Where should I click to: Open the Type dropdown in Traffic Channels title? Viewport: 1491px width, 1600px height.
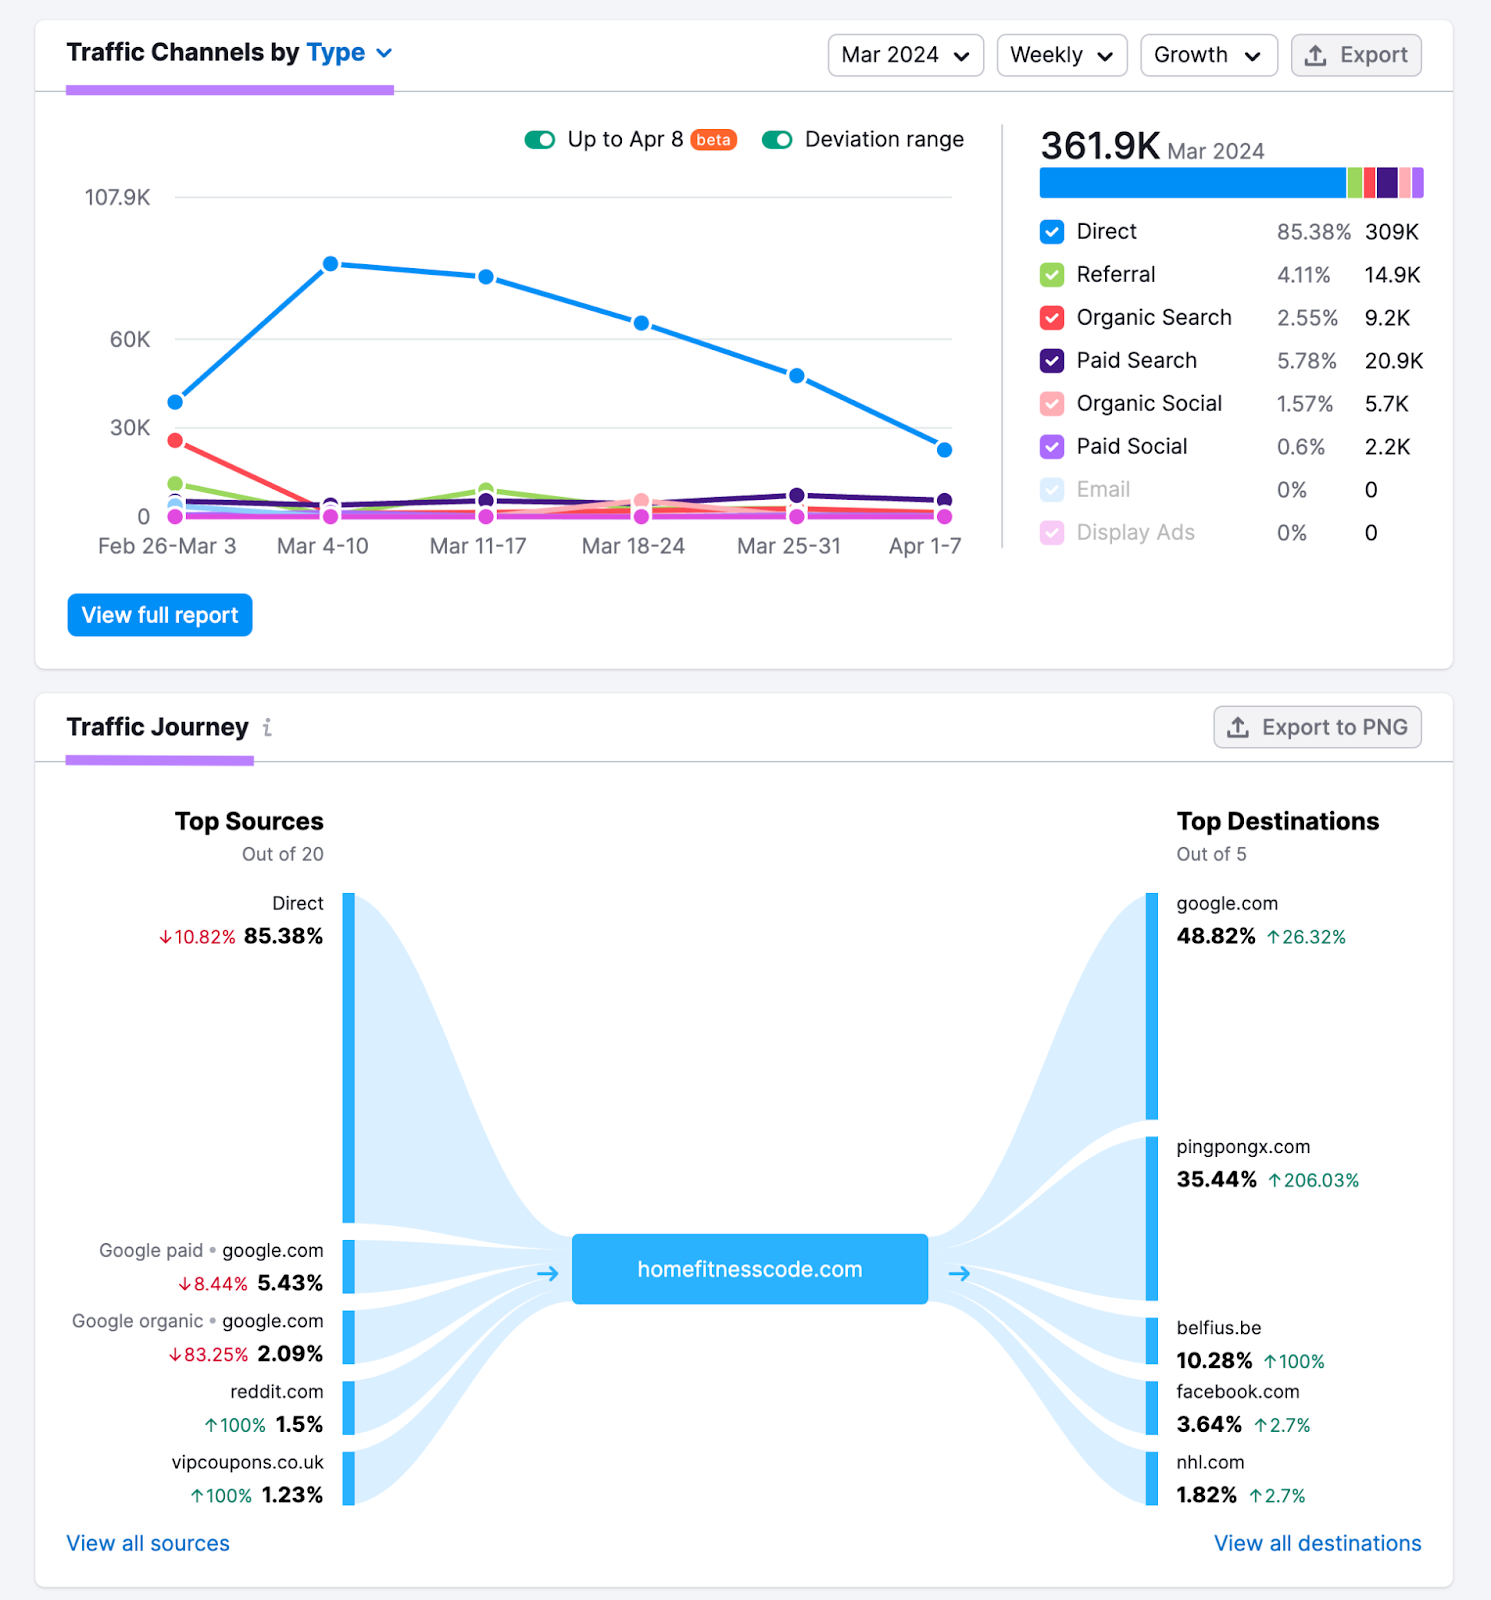tap(349, 53)
